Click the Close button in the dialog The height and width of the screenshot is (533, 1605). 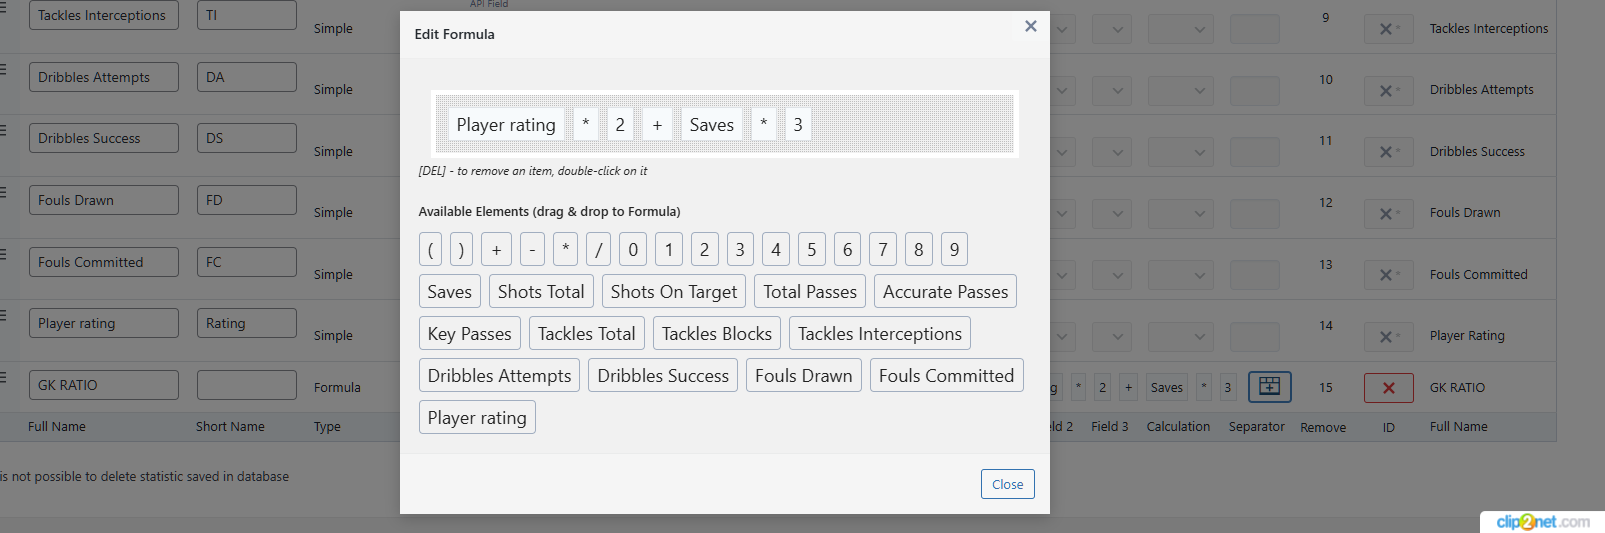pyautogui.click(x=1007, y=484)
